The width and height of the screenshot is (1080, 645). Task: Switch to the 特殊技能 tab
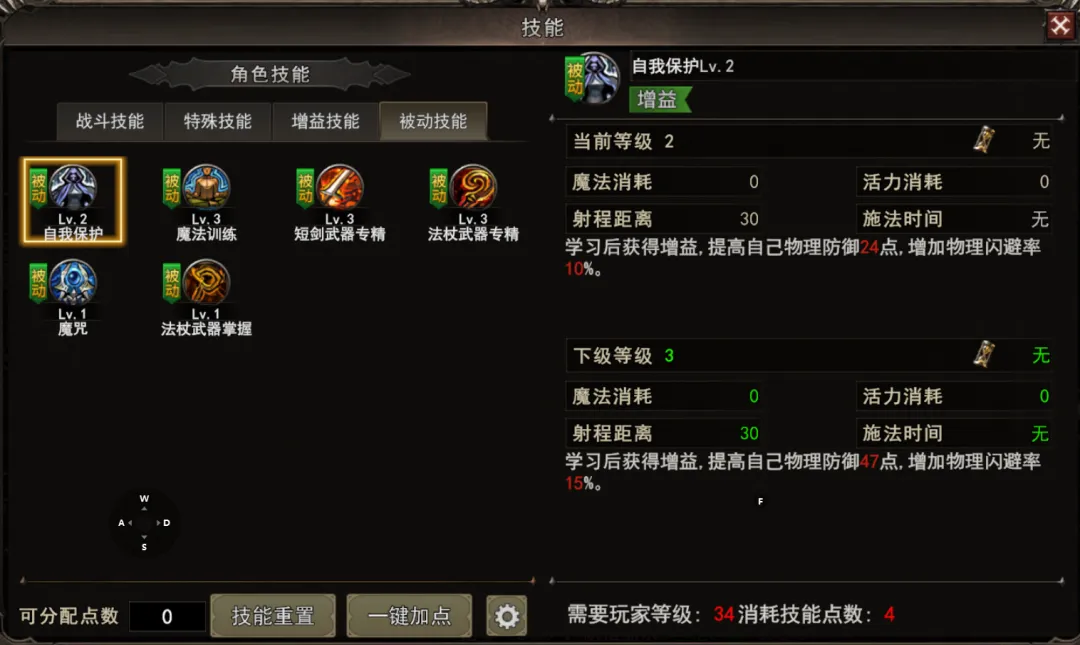pos(218,121)
